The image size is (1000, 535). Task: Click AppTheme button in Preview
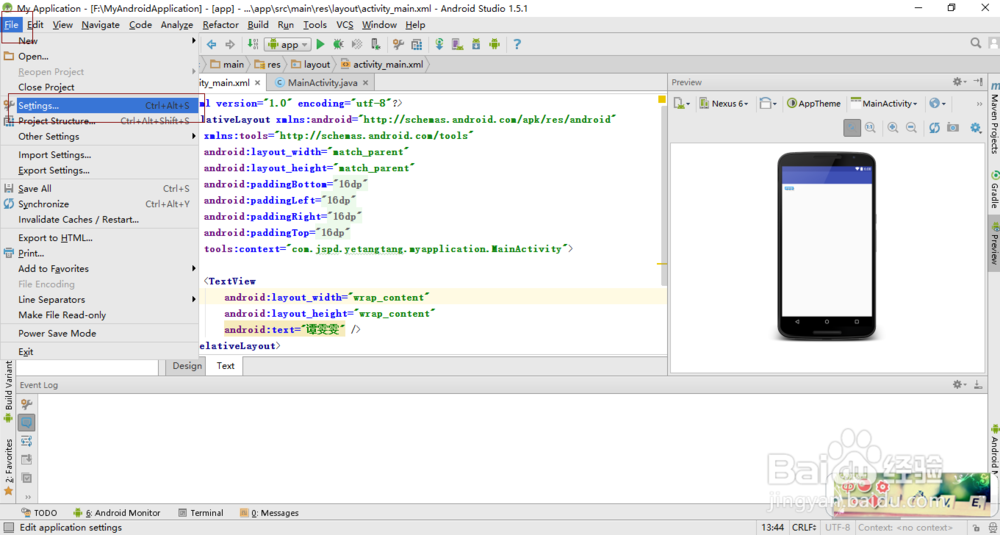pos(814,103)
